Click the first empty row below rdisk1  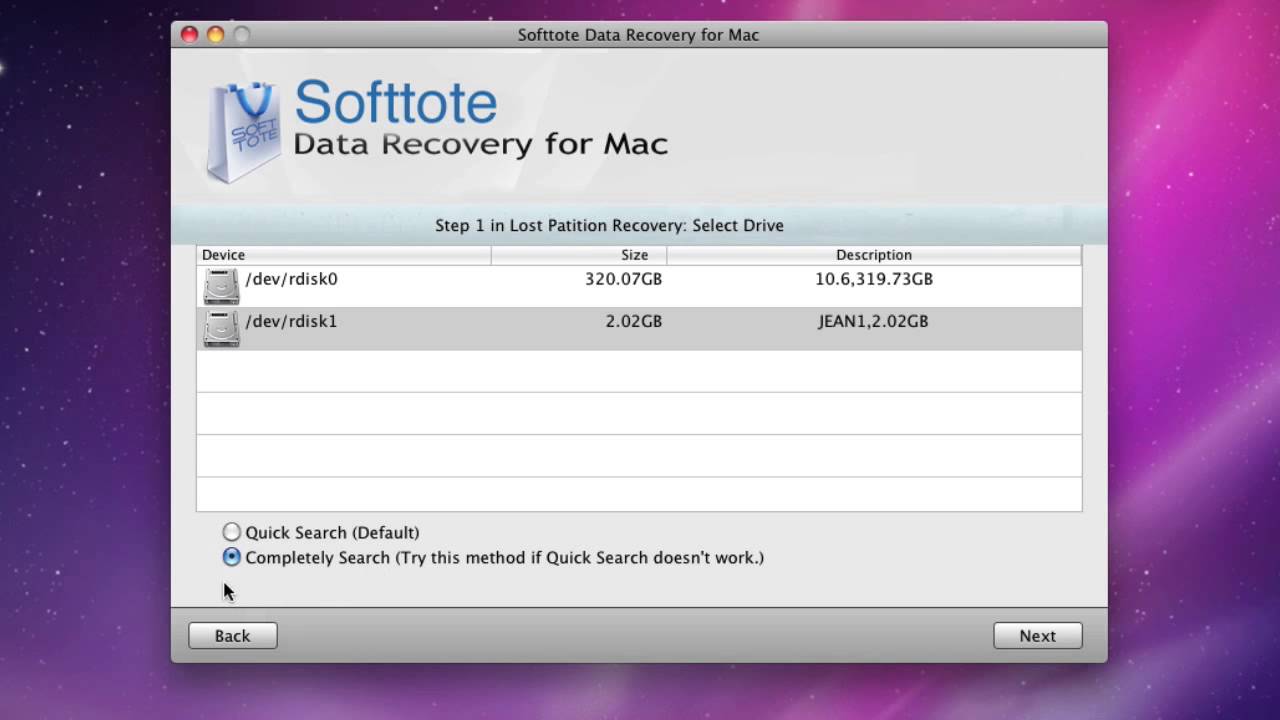pyautogui.click(x=638, y=371)
